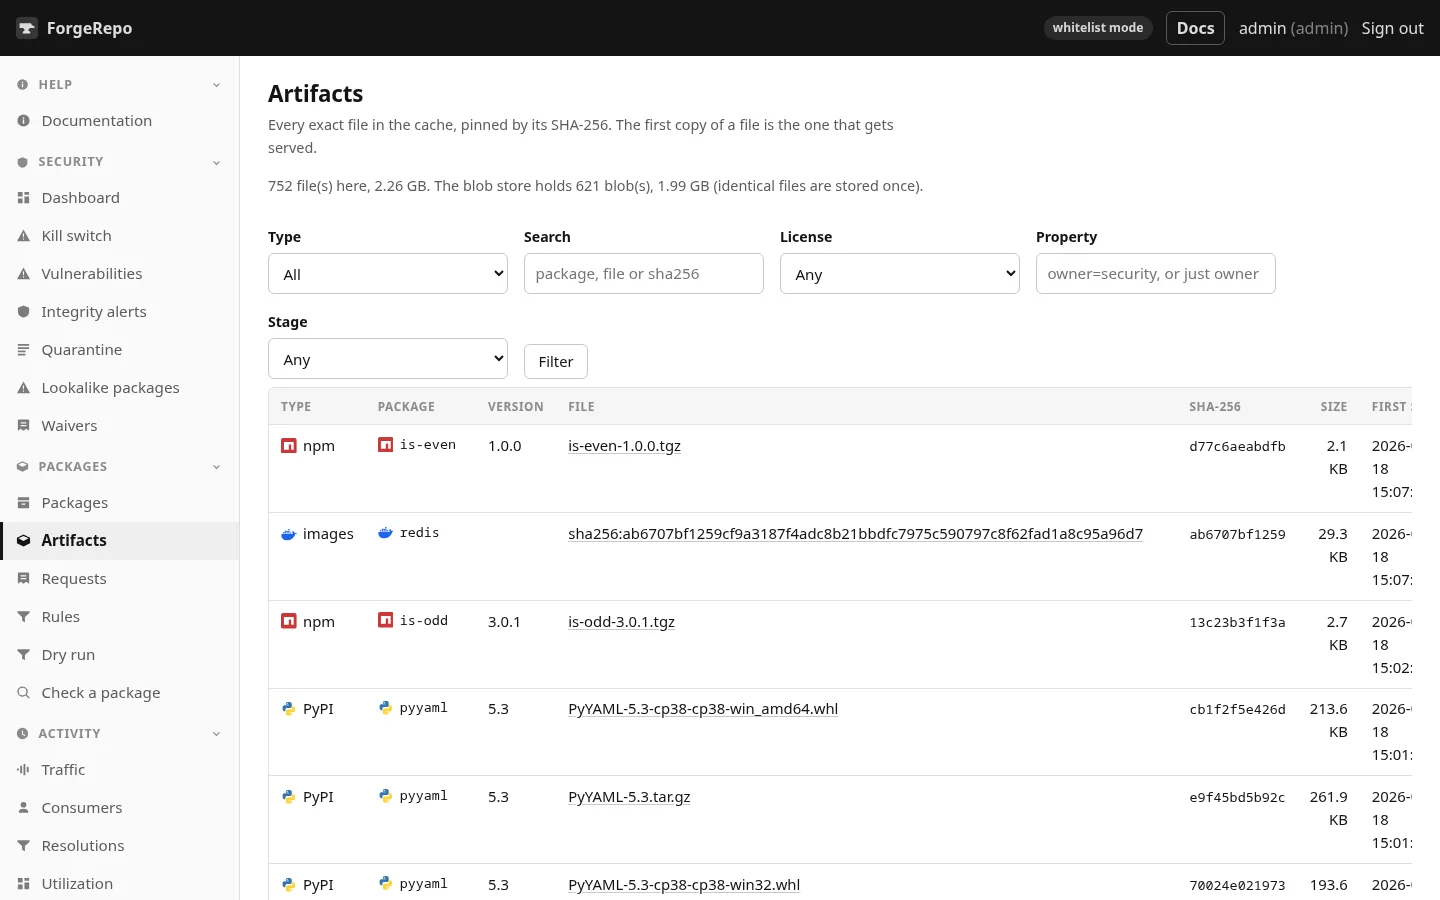
Task: Navigate to Vulnerabilities
Action: pyautogui.click(x=120, y=274)
